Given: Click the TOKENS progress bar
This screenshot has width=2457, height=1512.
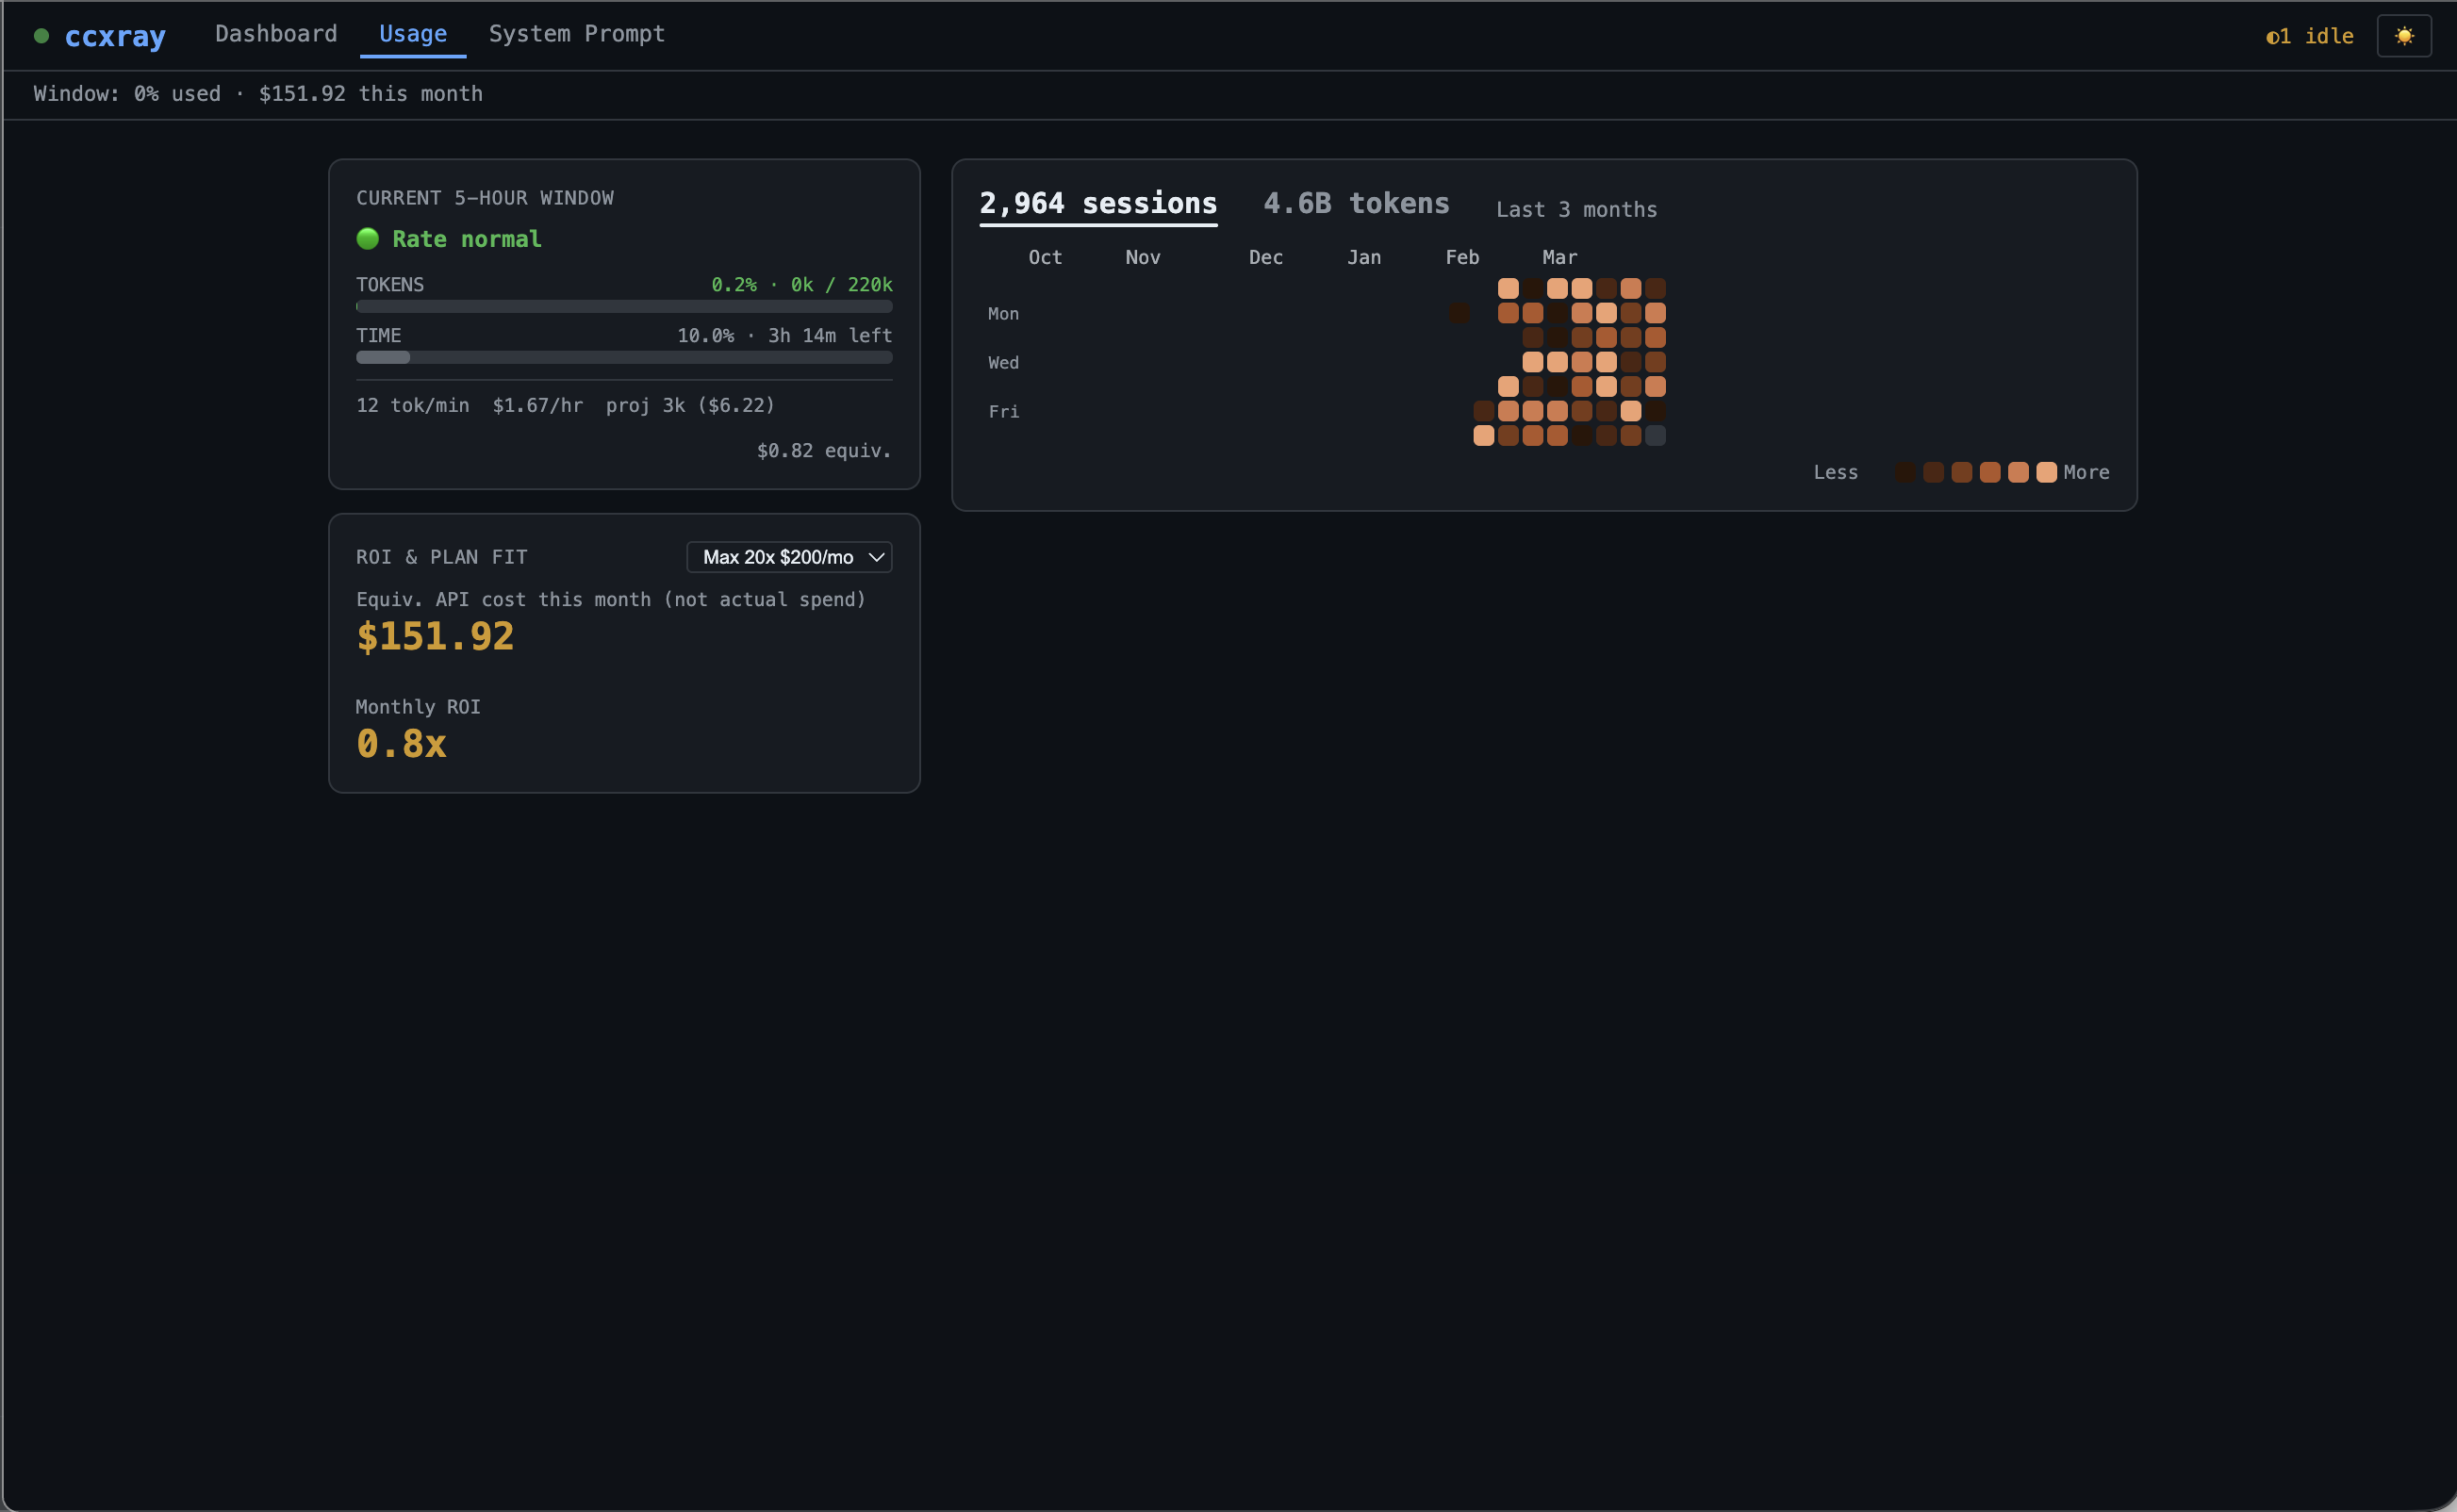Looking at the screenshot, I should [623, 306].
